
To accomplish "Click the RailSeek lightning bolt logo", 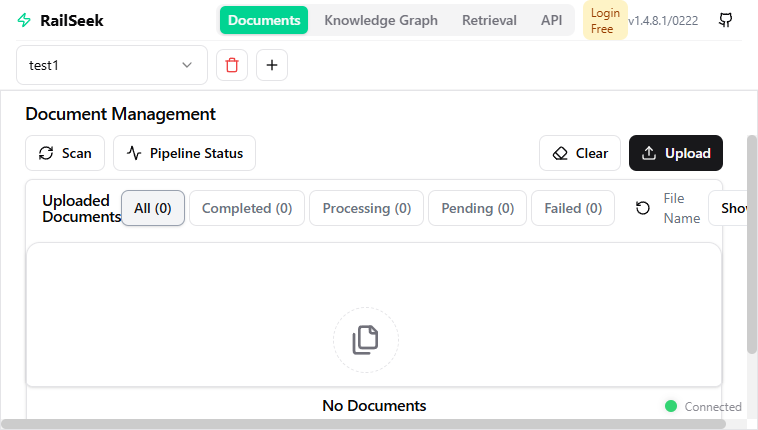I will 25,20.
